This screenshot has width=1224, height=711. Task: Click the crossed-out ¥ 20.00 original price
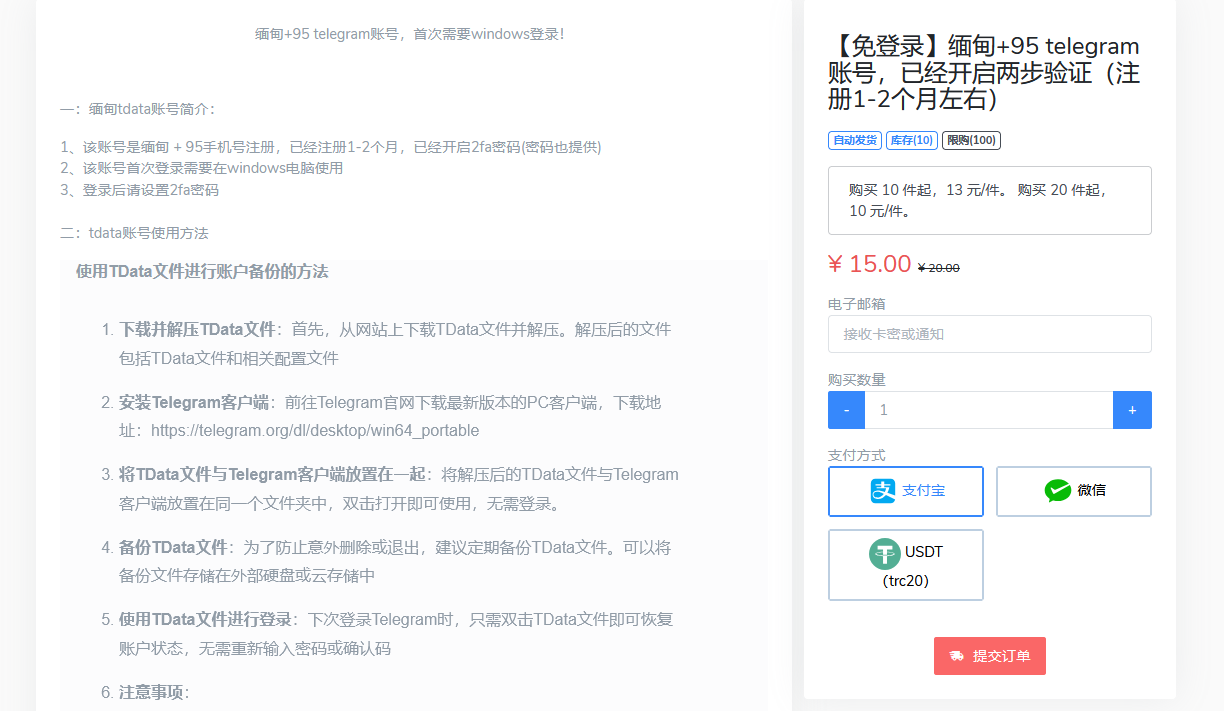(x=939, y=268)
